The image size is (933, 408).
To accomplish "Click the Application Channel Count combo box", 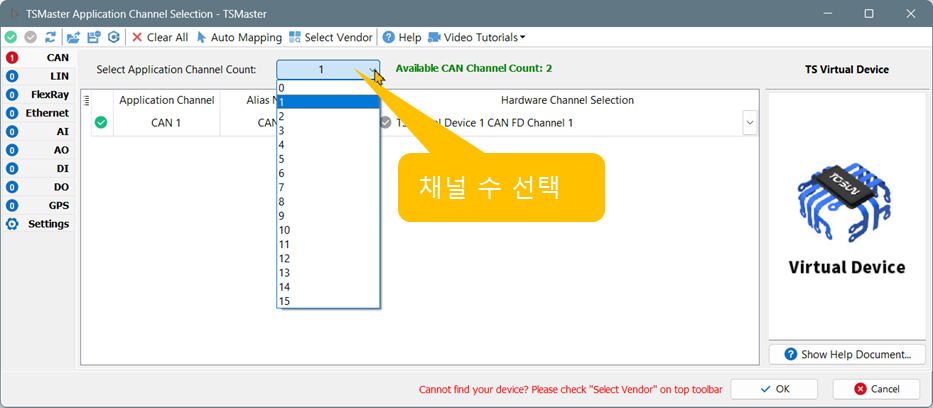I will click(x=328, y=70).
